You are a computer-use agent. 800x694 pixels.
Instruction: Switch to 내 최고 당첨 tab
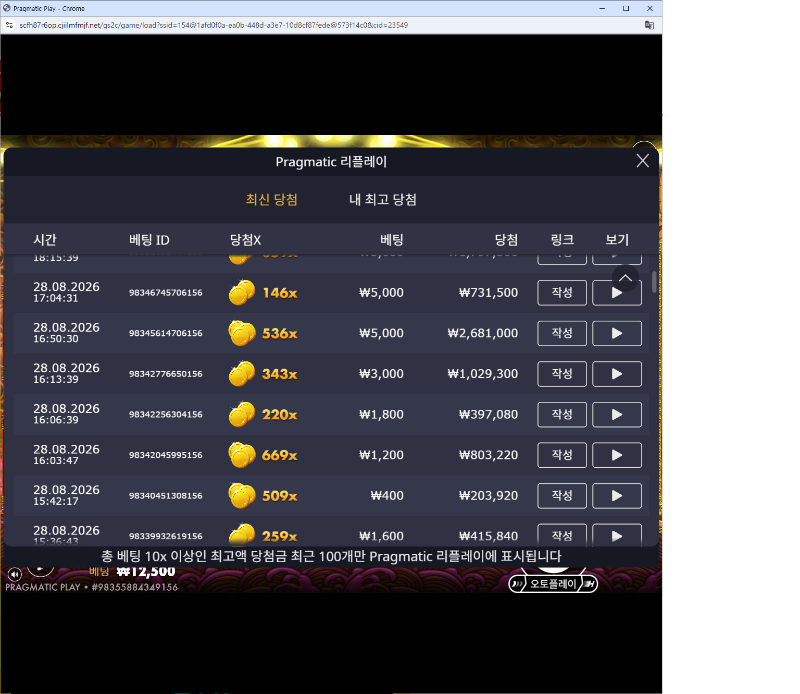(x=383, y=200)
